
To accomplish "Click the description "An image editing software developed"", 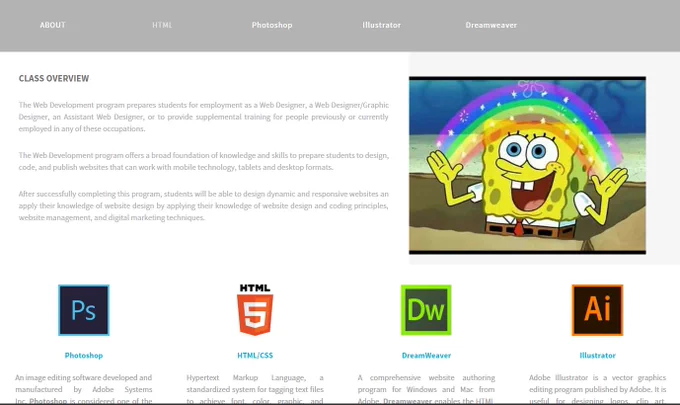I will (84, 389).
